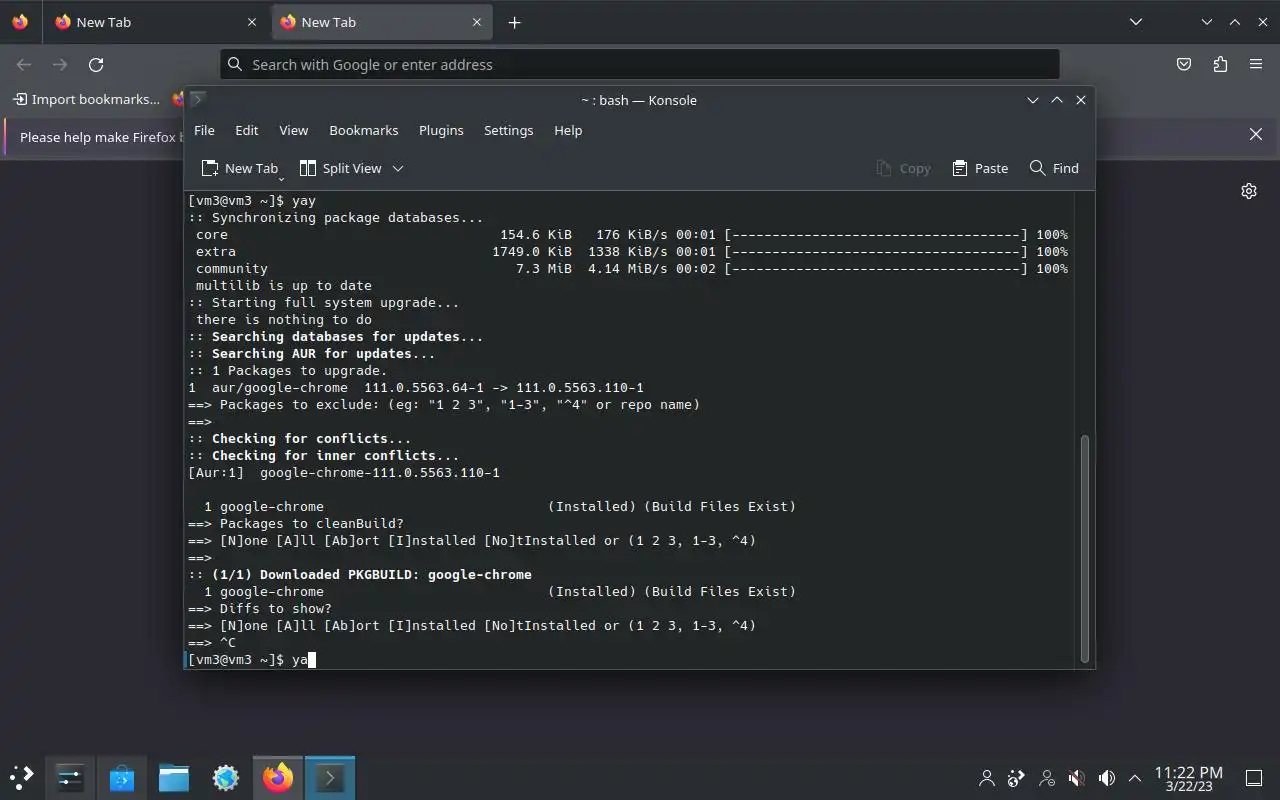Image resolution: width=1280 pixels, height=800 pixels.
Task: Open the Firefox list all tabs dropdown
Action: (1136, 22)
